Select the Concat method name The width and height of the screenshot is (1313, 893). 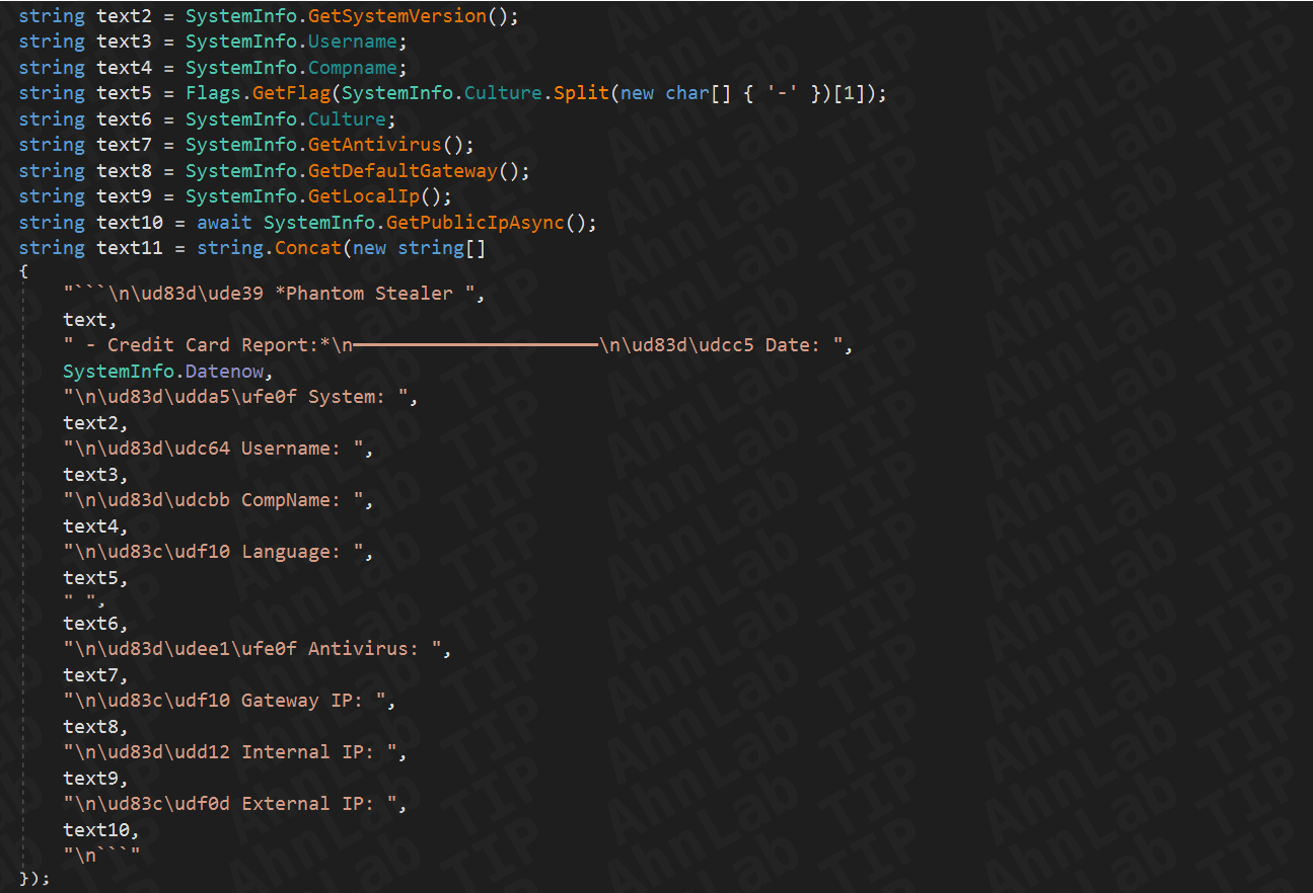(x=308, y=248)
